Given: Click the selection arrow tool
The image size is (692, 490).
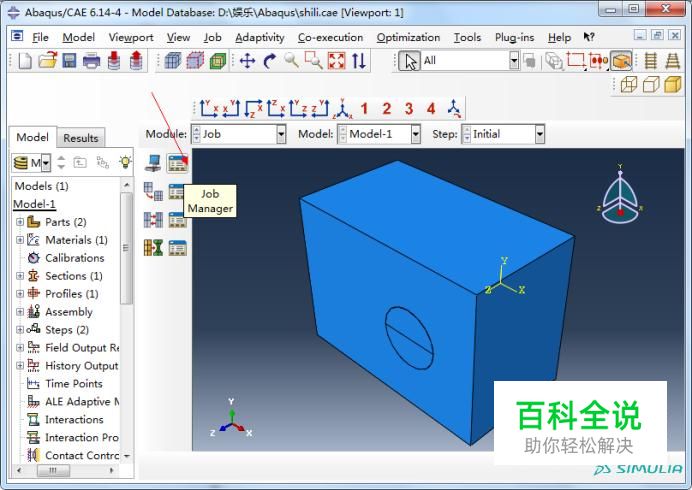Looking at the screenshot, I should tap(409, 61).
